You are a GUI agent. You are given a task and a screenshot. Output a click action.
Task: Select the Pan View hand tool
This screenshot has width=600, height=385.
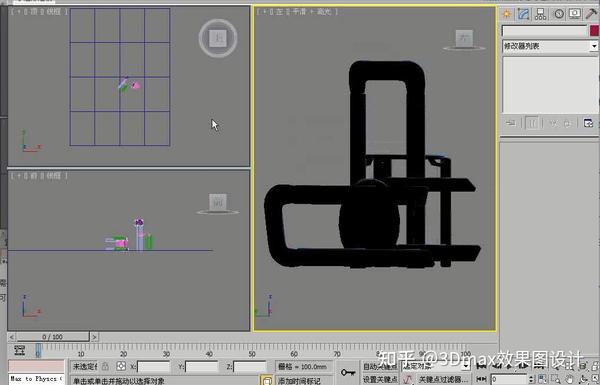pyautogui.click(x=570, y=380)
